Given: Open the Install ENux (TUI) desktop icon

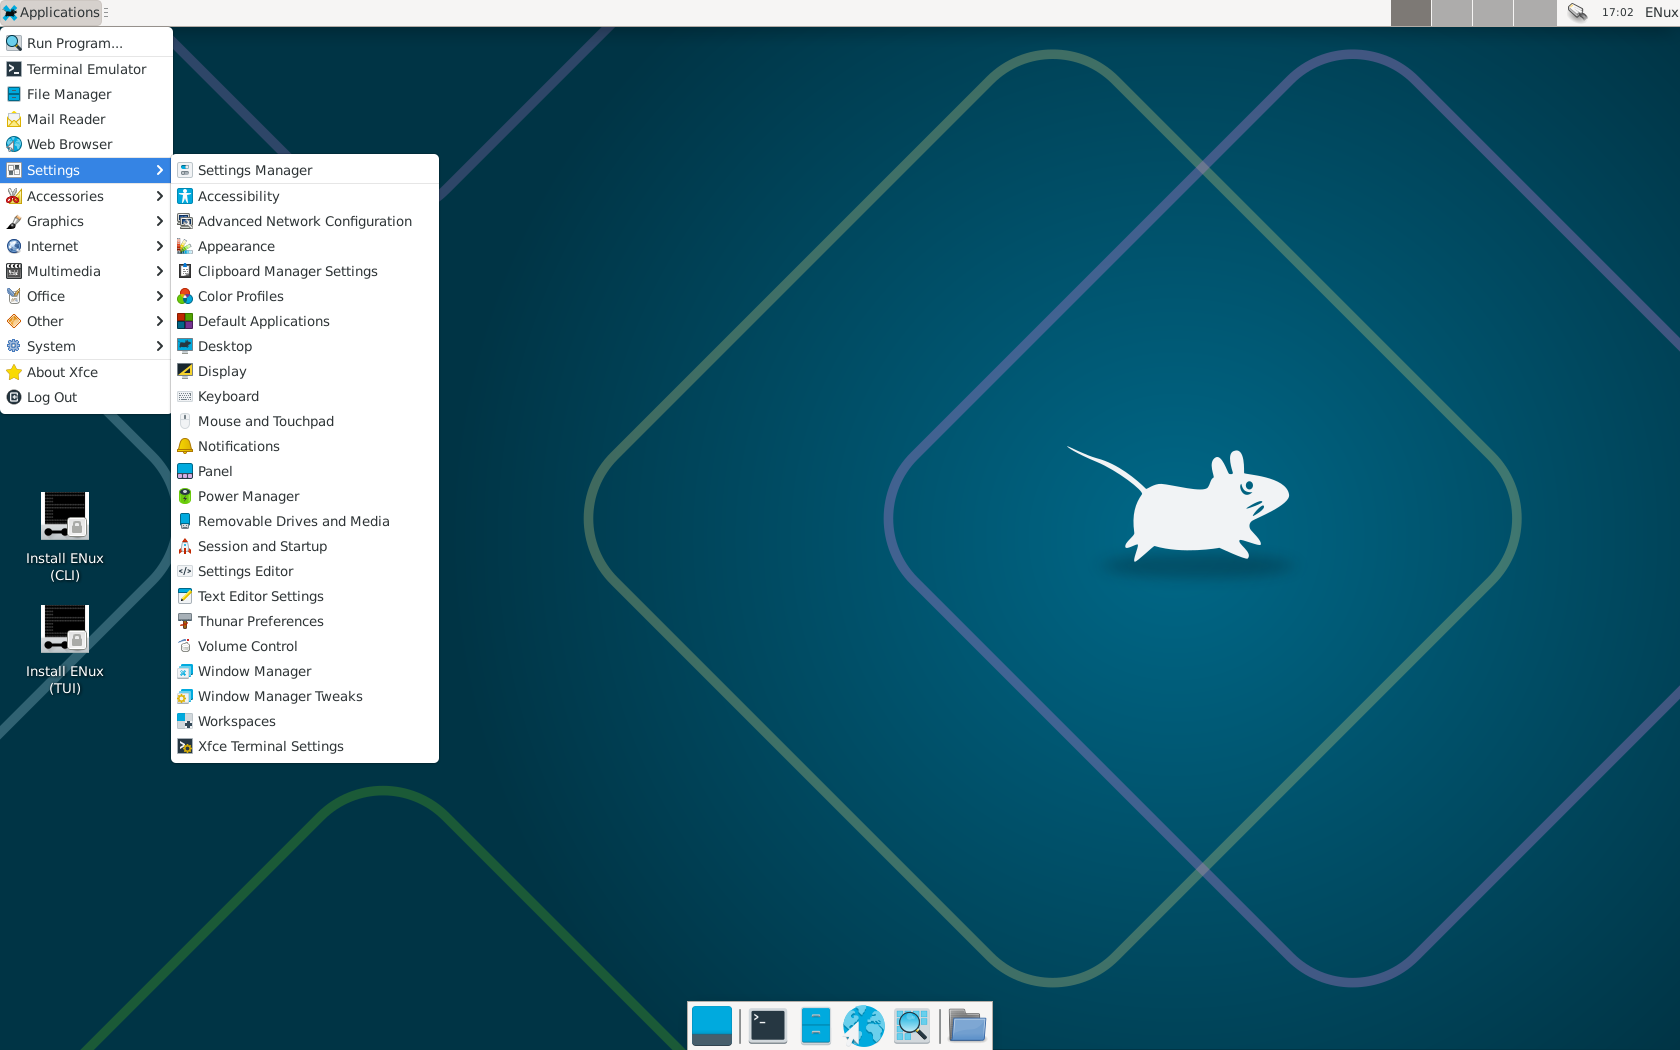Looking at the screenshot, I should pos(65,649).
